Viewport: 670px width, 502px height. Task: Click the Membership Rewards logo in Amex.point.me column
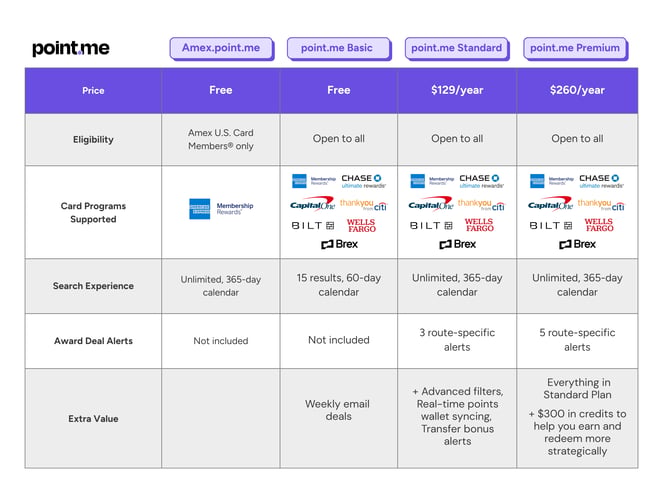(221, 209)
